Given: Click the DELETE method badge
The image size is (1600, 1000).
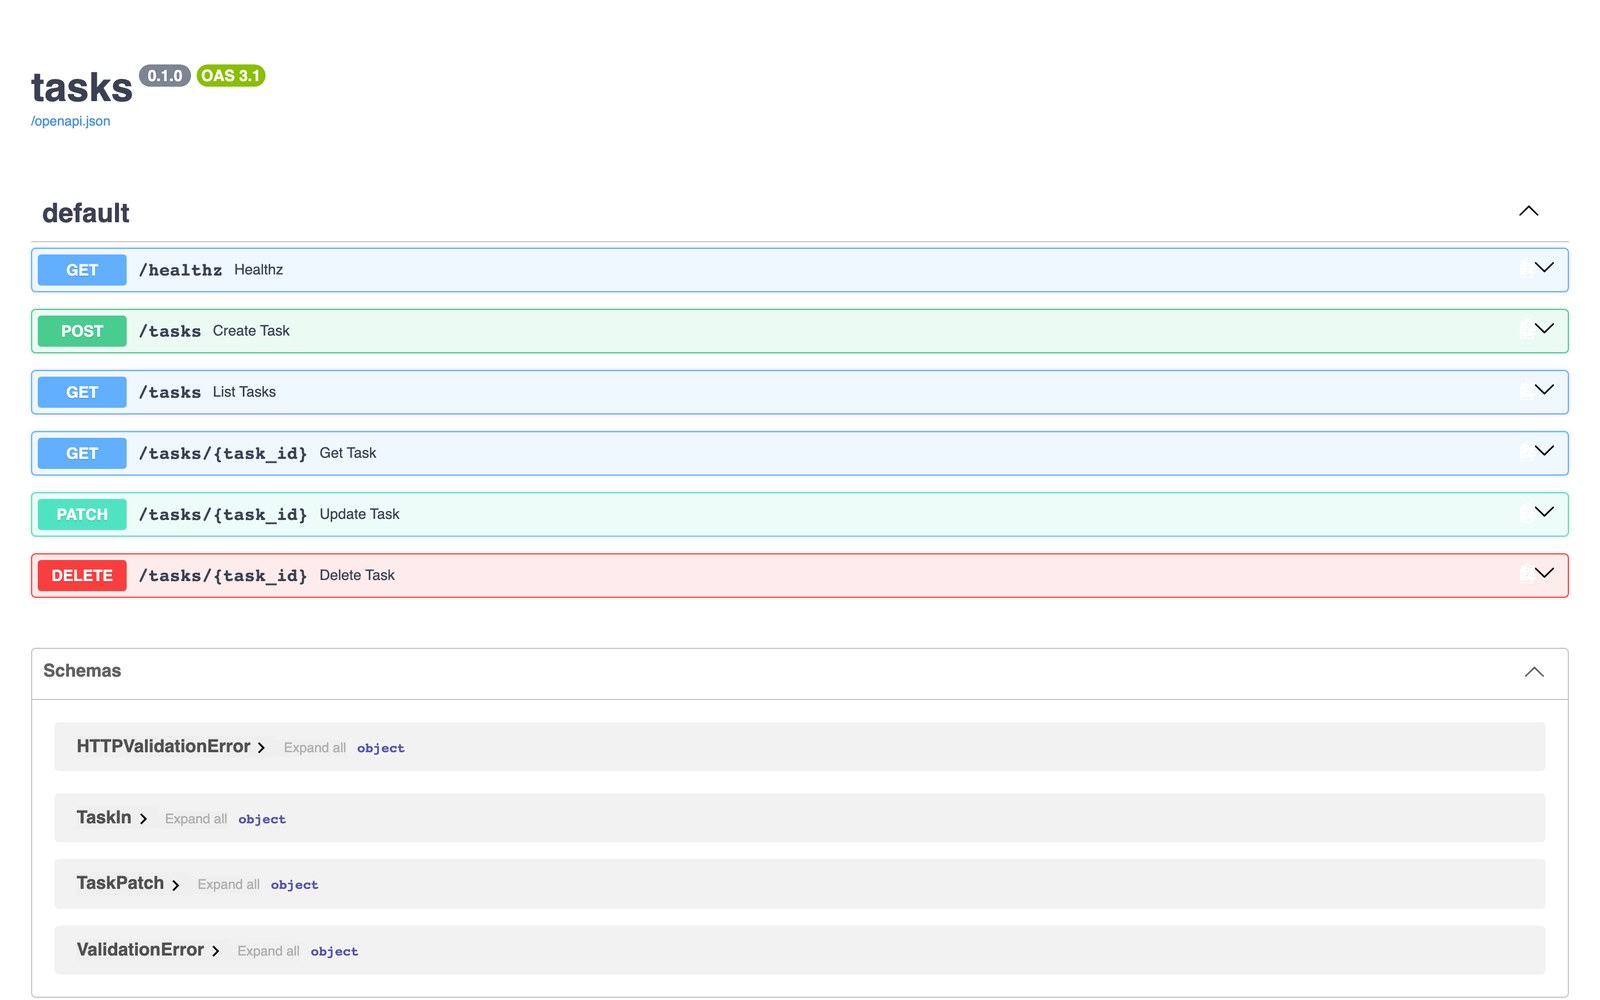Looking at the screenshot, I should [x=82, y=575].
